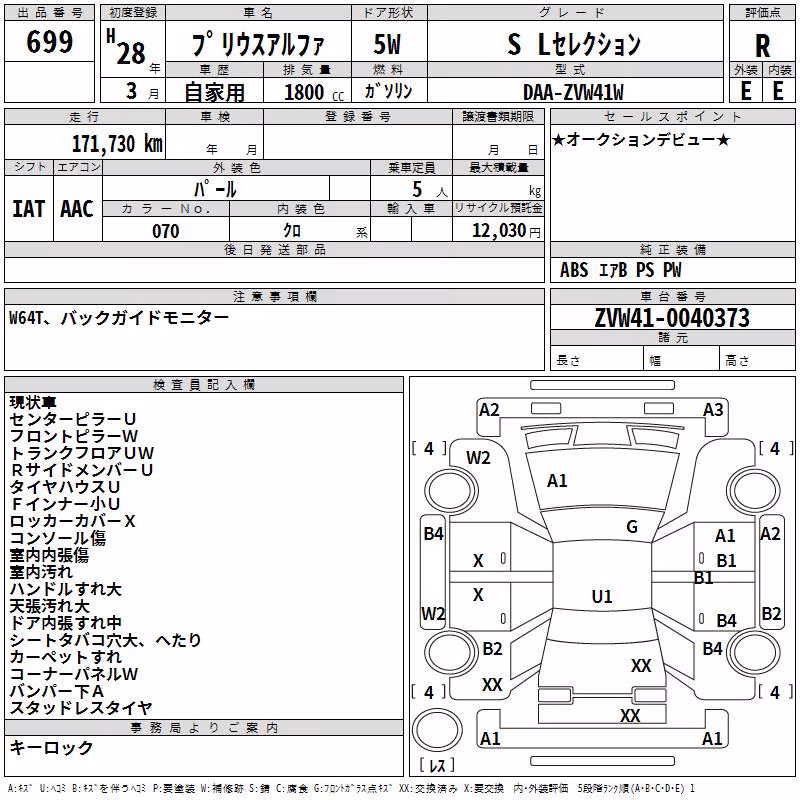Click the recycle deposit 12,030円

(506, 231)
